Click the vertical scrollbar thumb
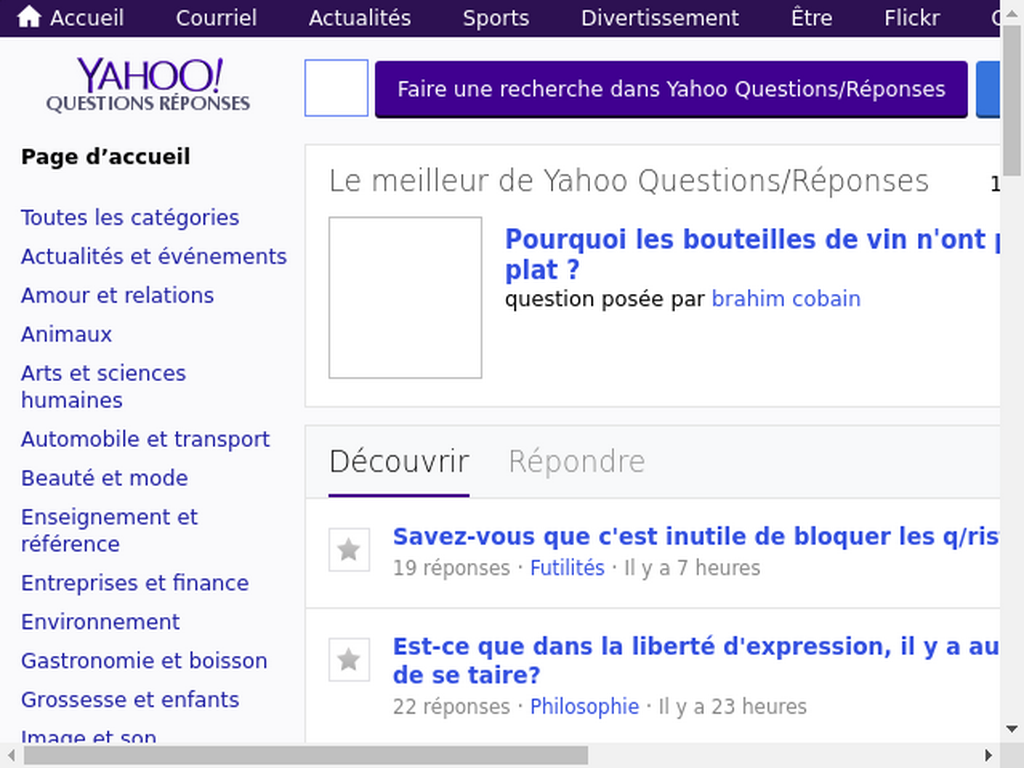The image size is (1024, 768). [x=1012, y=99]
